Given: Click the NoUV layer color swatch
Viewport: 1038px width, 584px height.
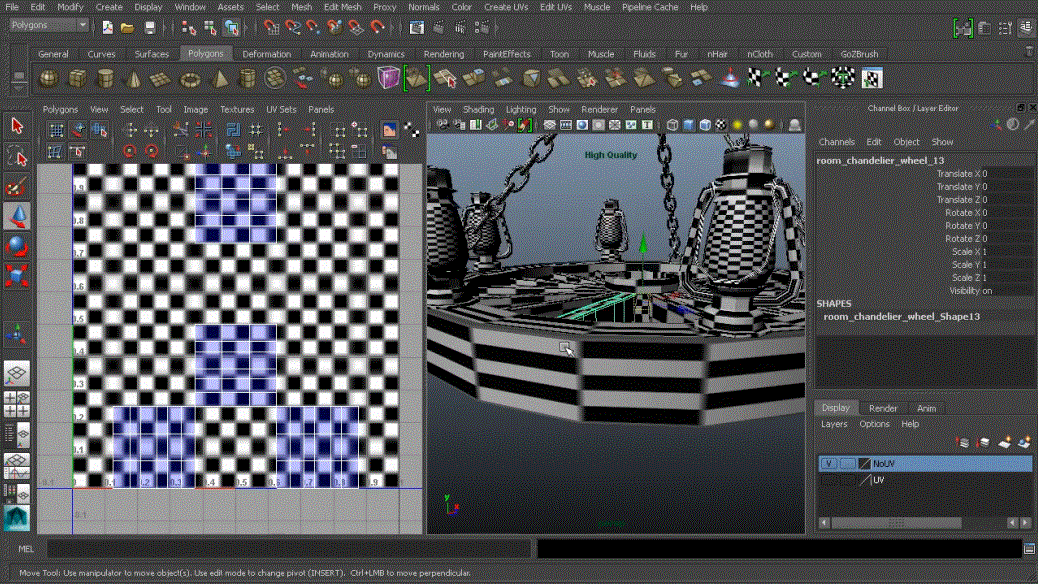Looking at the screenshot, I should 864,463.
